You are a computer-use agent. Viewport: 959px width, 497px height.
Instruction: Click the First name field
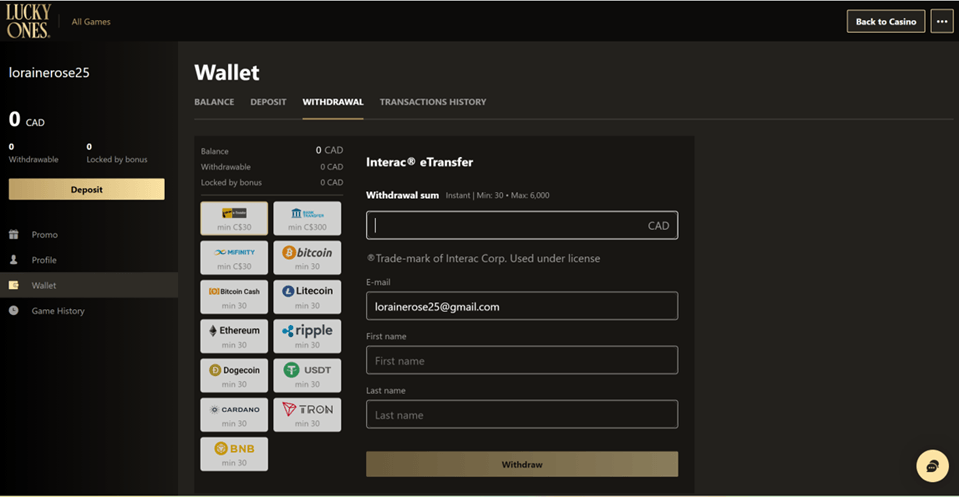click(x=522, y=360)
